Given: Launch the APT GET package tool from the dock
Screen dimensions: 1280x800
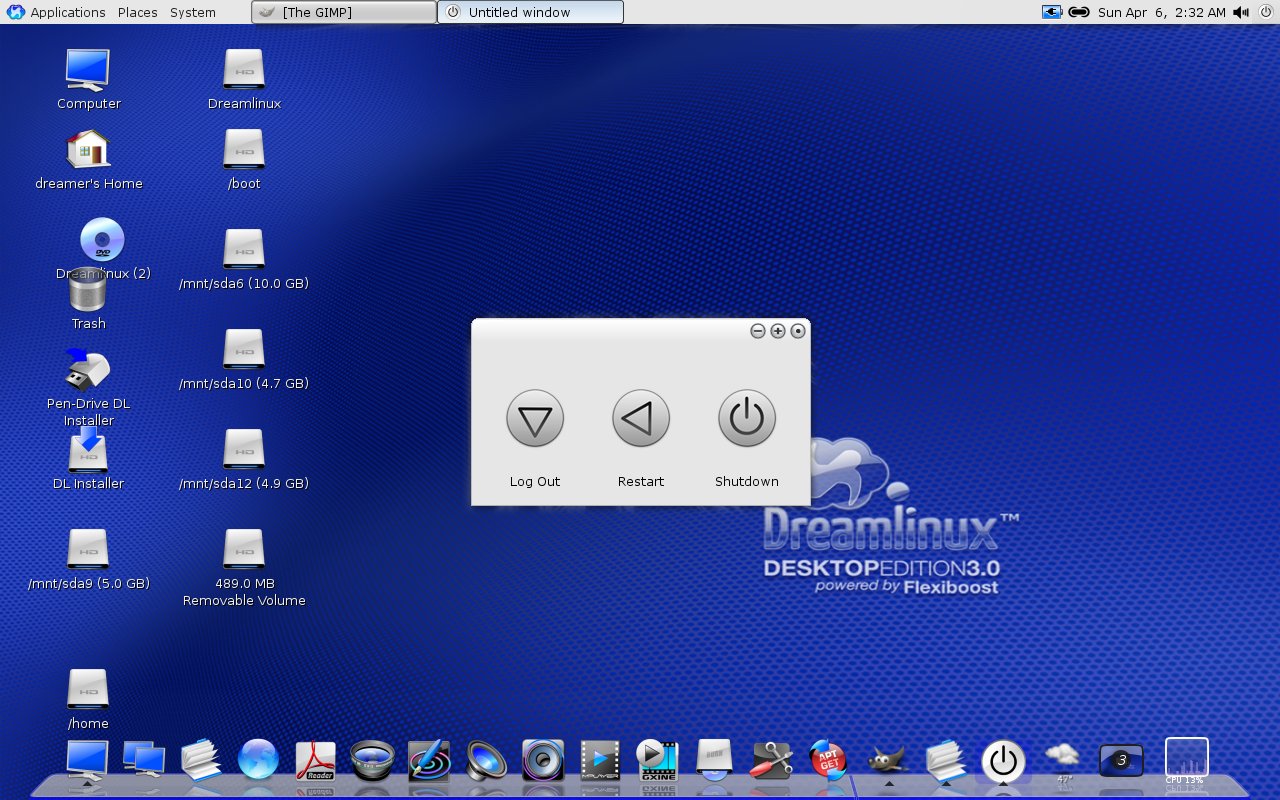Looking at the screenshot, I should [x=828, y=761].
